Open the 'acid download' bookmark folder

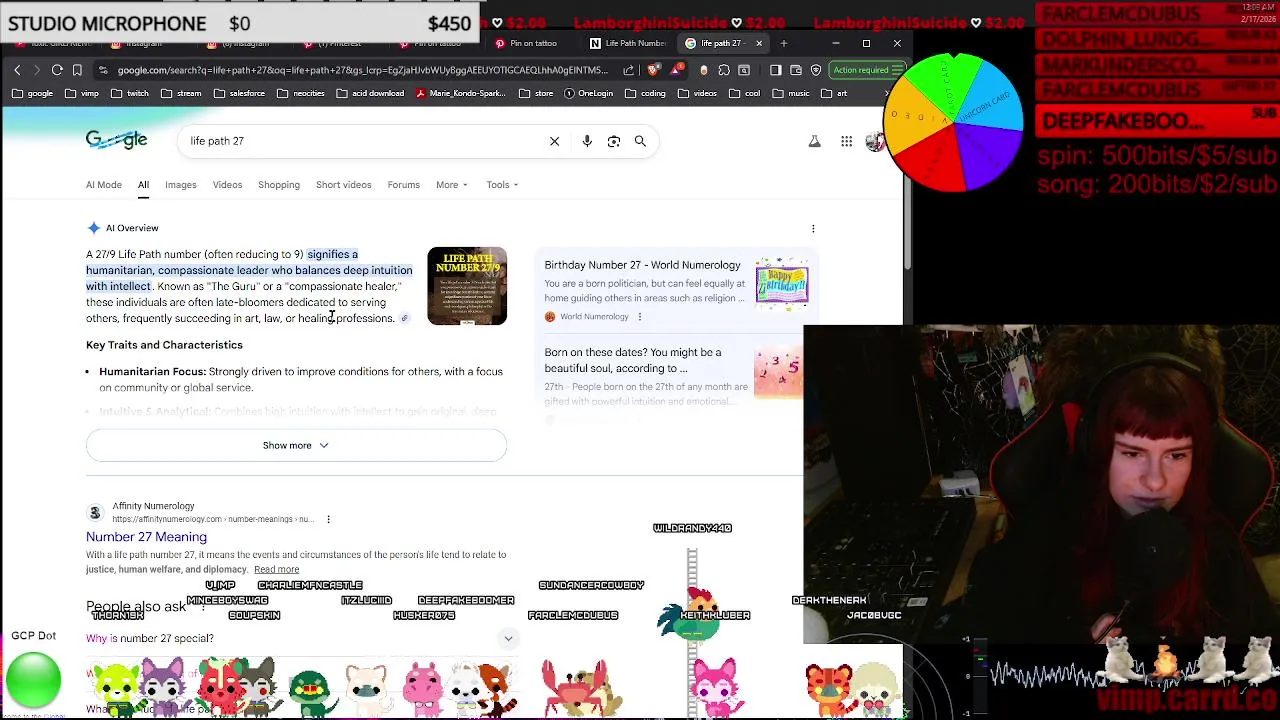(x=370, y=93)
